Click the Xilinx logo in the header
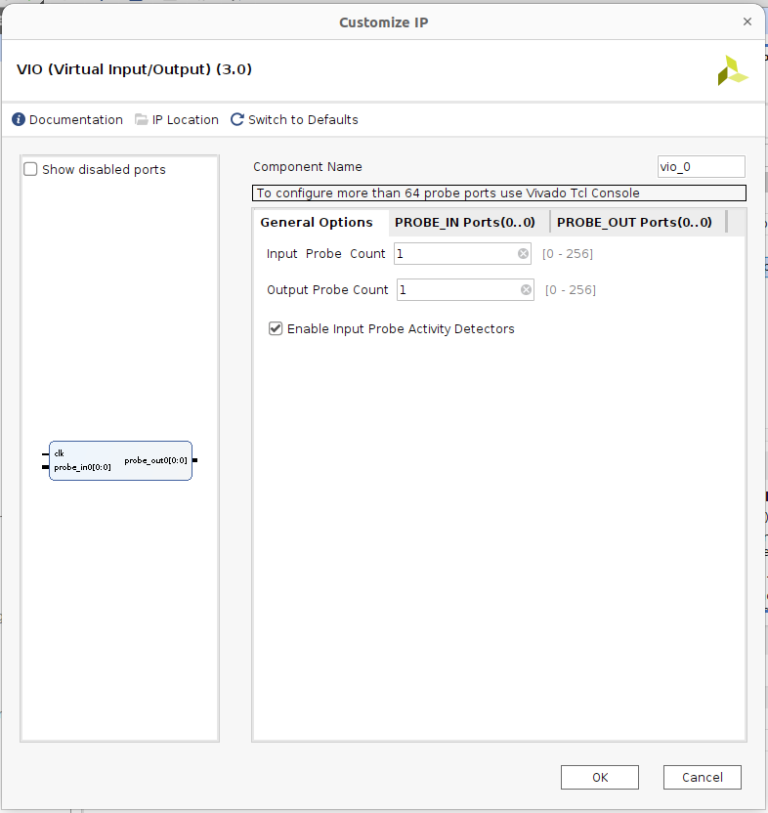The width and height of the screenshot is (768, 813). click(732, 70)
